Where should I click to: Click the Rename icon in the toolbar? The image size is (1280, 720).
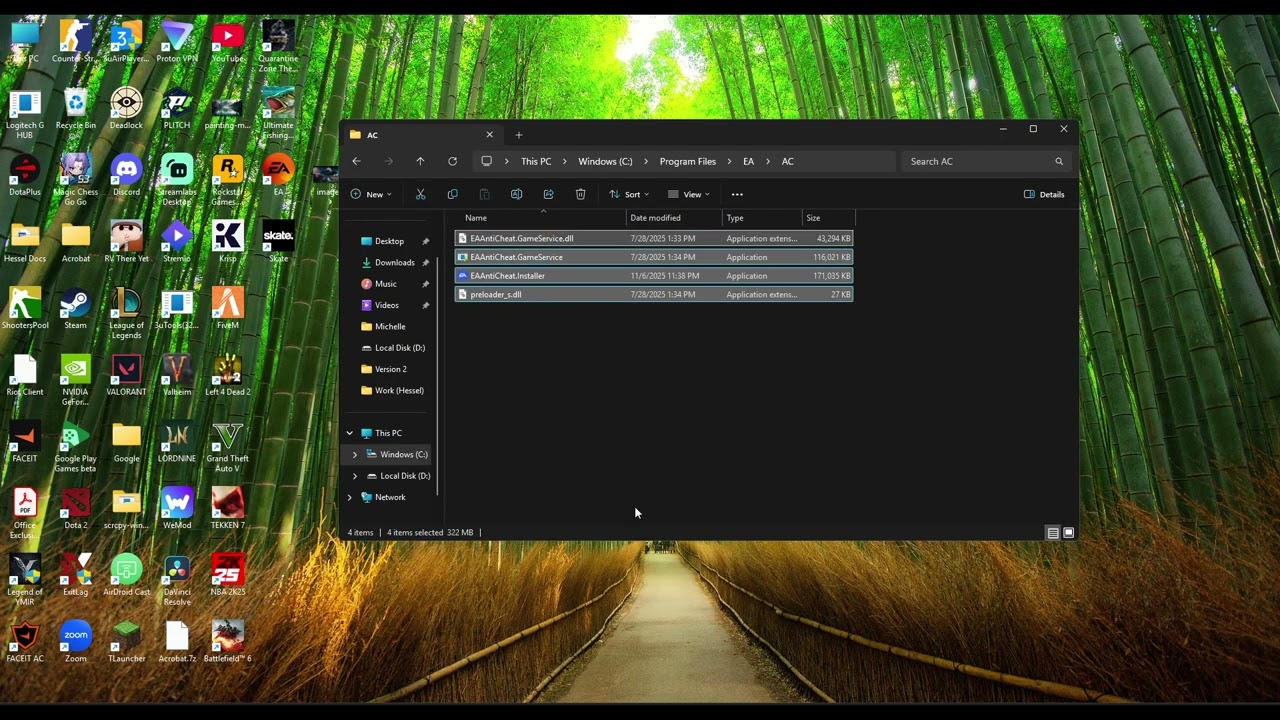click(516, 194)
